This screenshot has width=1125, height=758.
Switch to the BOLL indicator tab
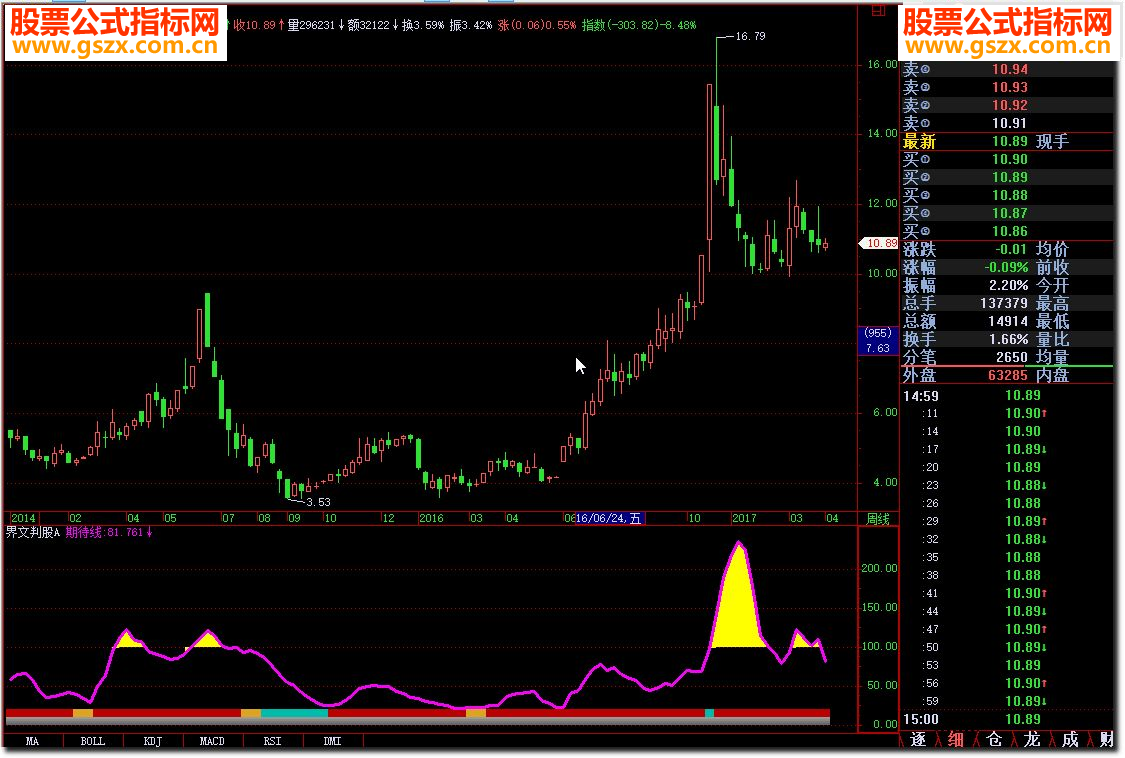93,741
